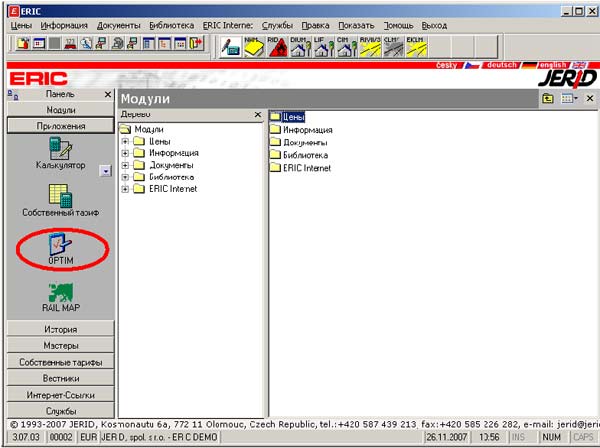Viewport: 600px width, 448px height.
Task: Open the EKLM toolbar icon
Action: click(417, 47)
